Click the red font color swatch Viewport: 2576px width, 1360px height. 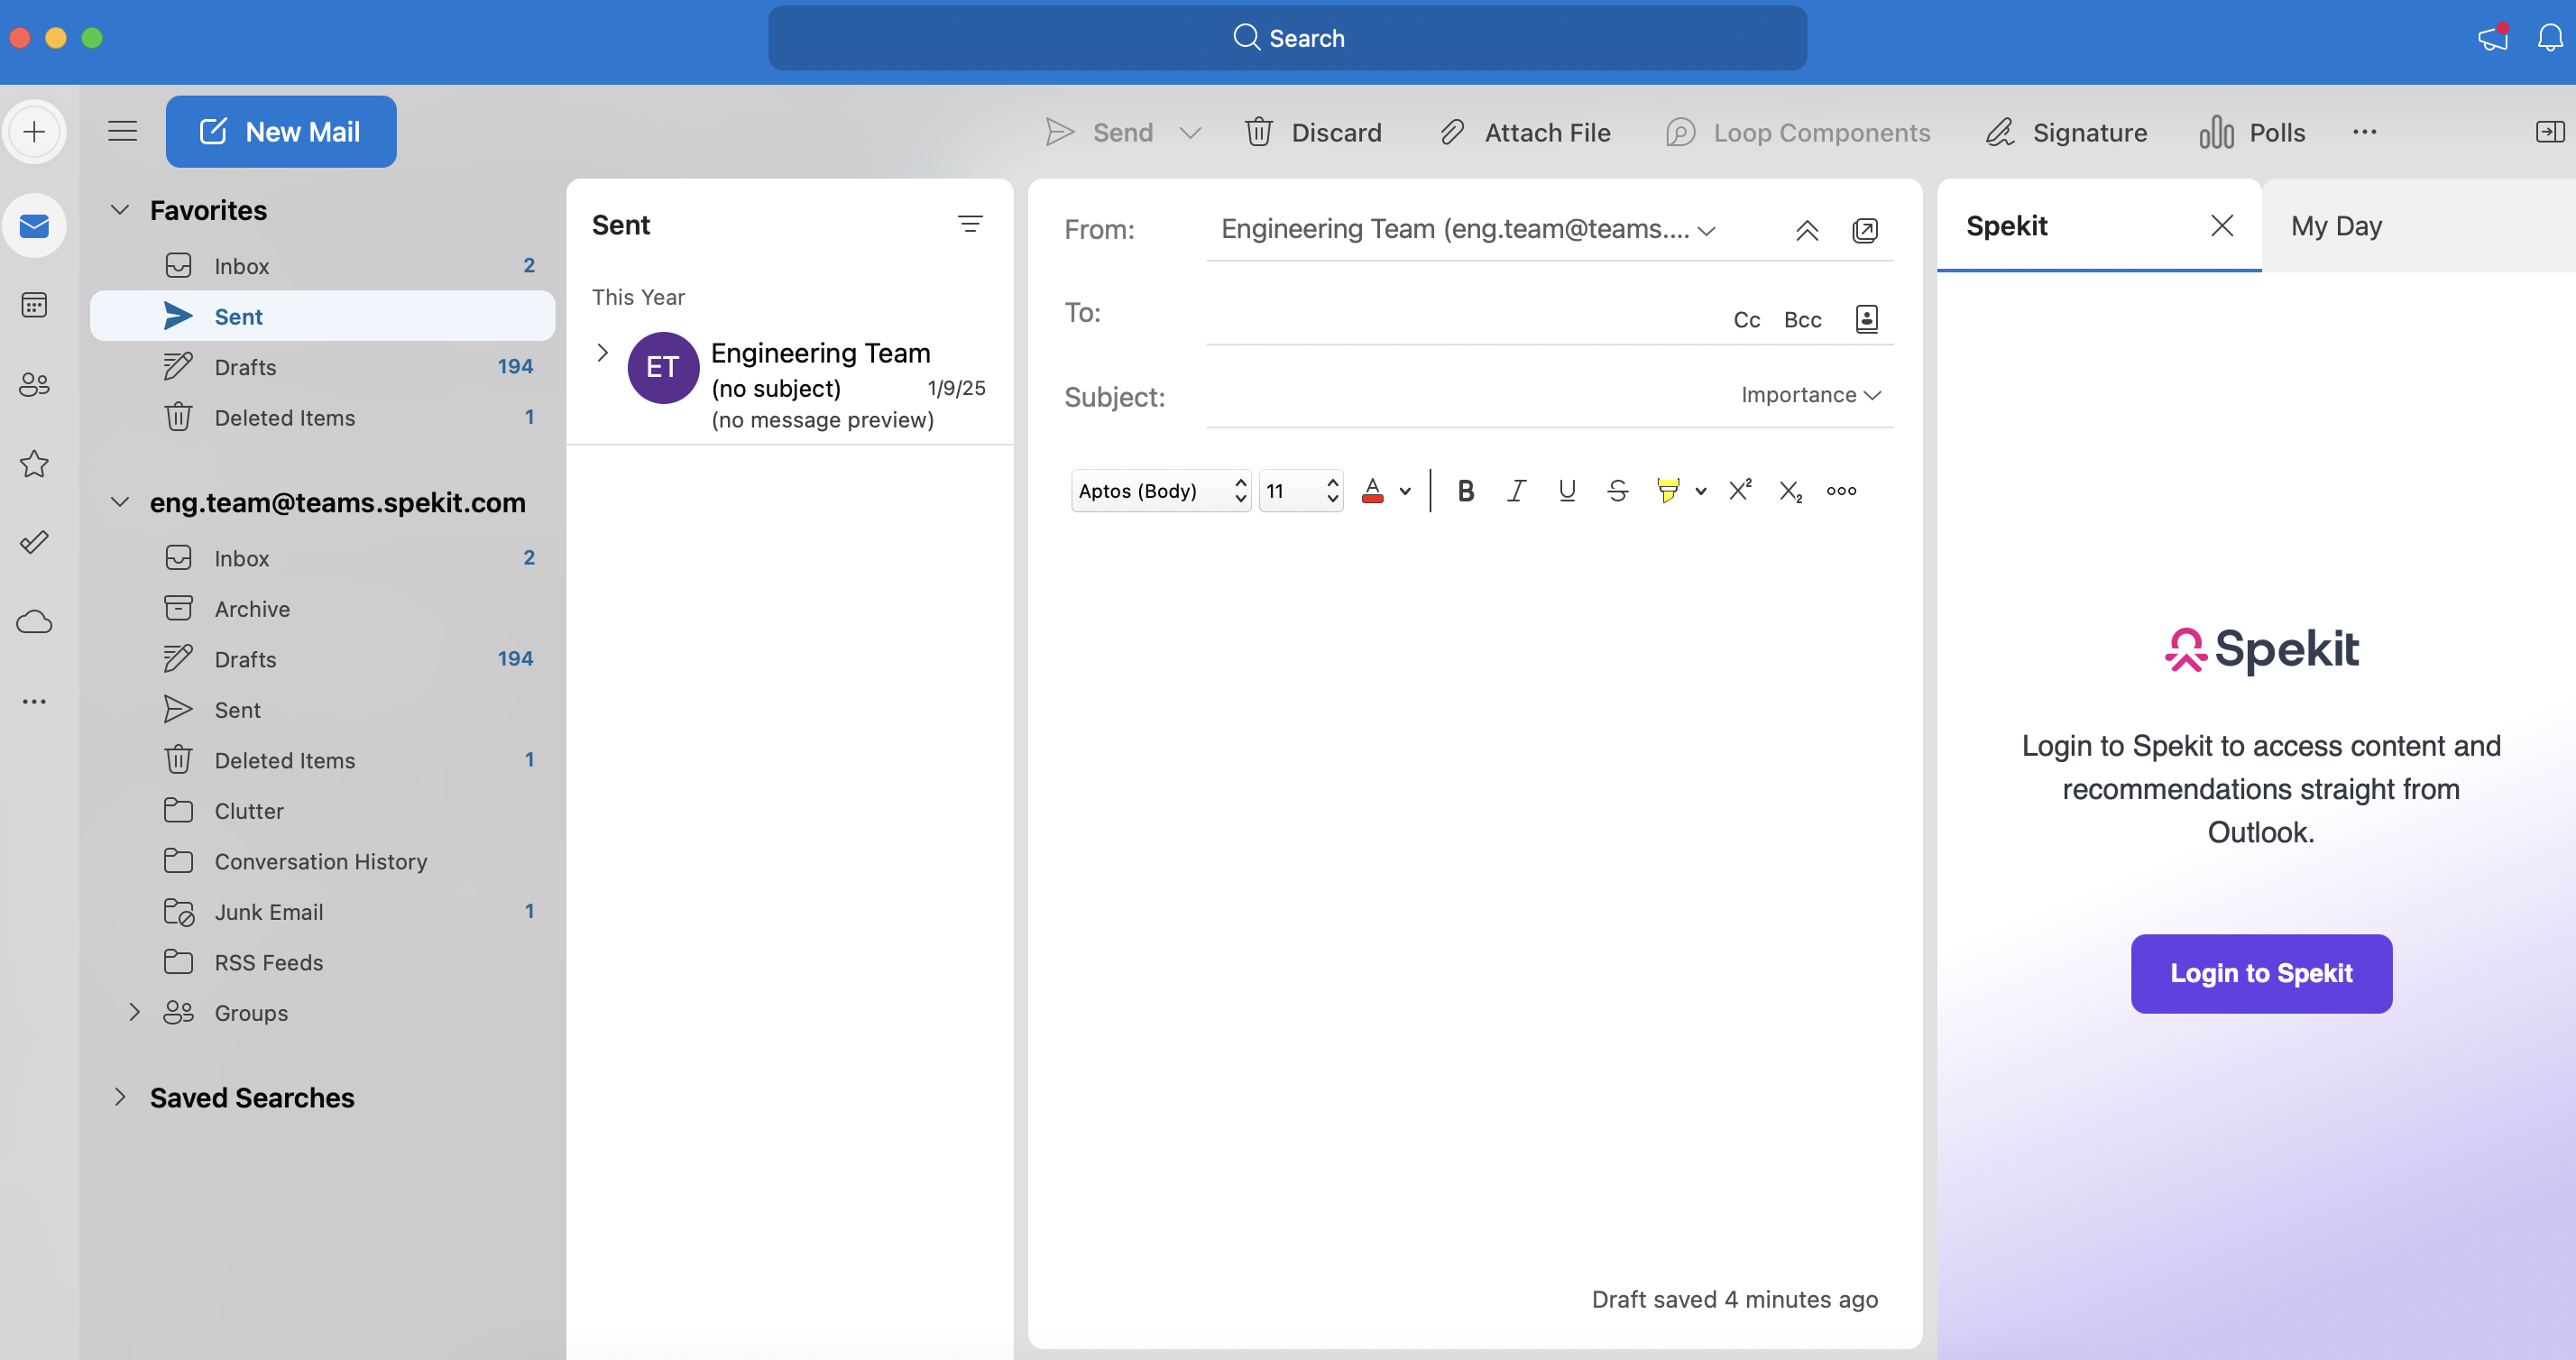click(x=1372, y=491)
